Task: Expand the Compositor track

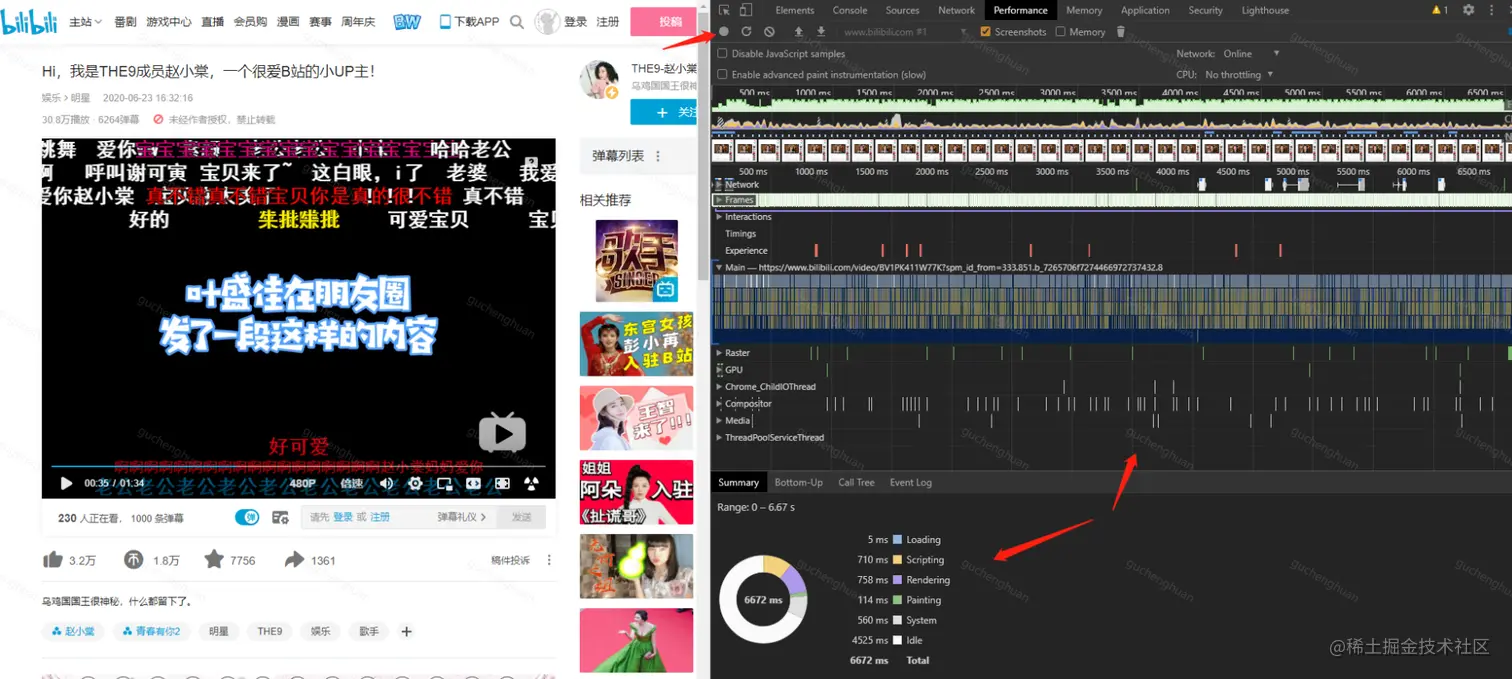Action: tap(718, 404)
